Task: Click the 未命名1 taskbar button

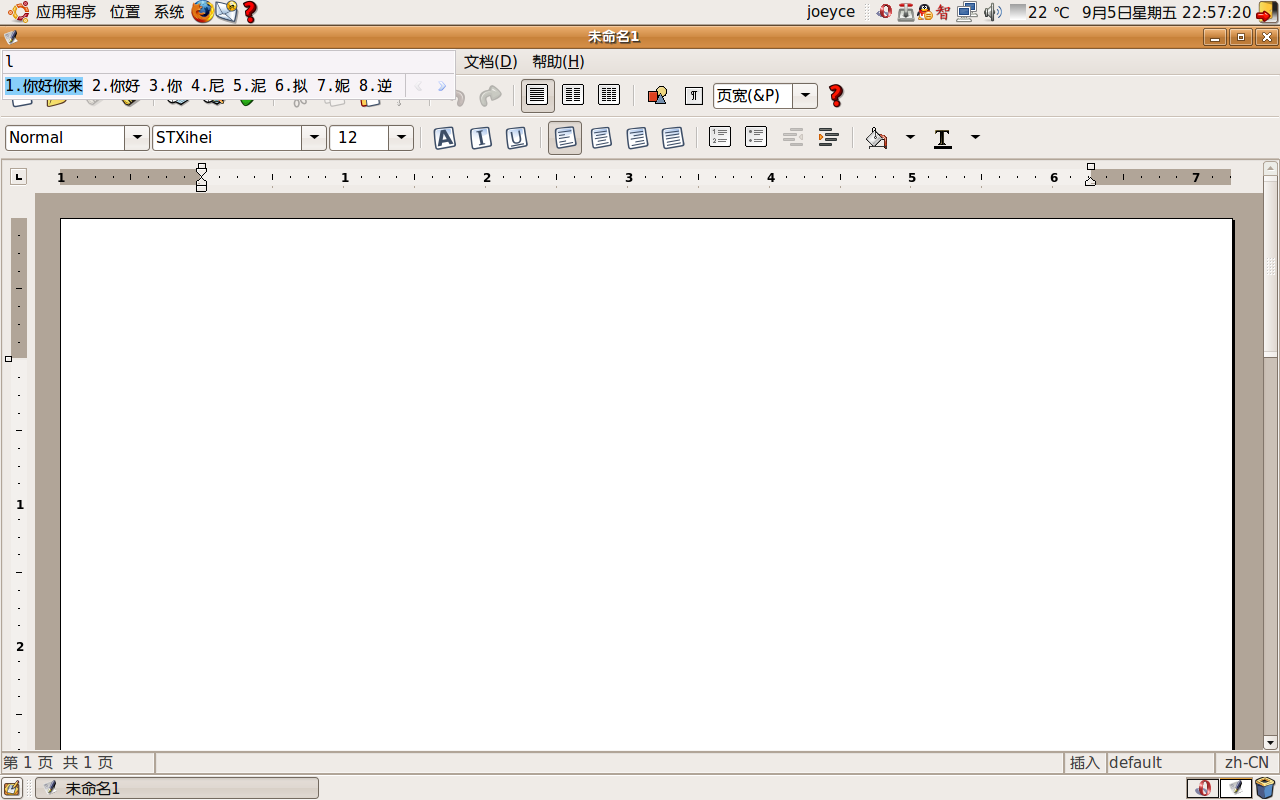Action: pyautogui.click(x=178, y=788)
